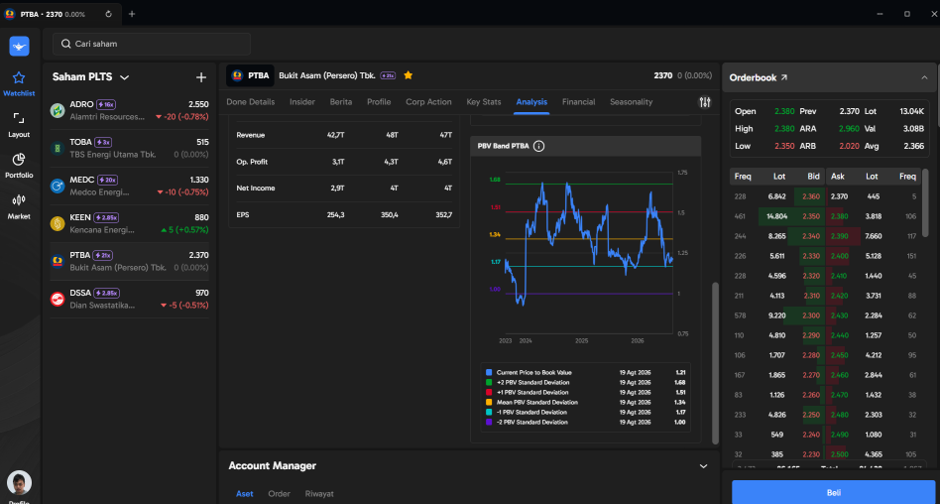The height and width of the screenshot is (504, 940).
Task: Open the Portfolio pie chart icon
Action: tap(19, 159)
